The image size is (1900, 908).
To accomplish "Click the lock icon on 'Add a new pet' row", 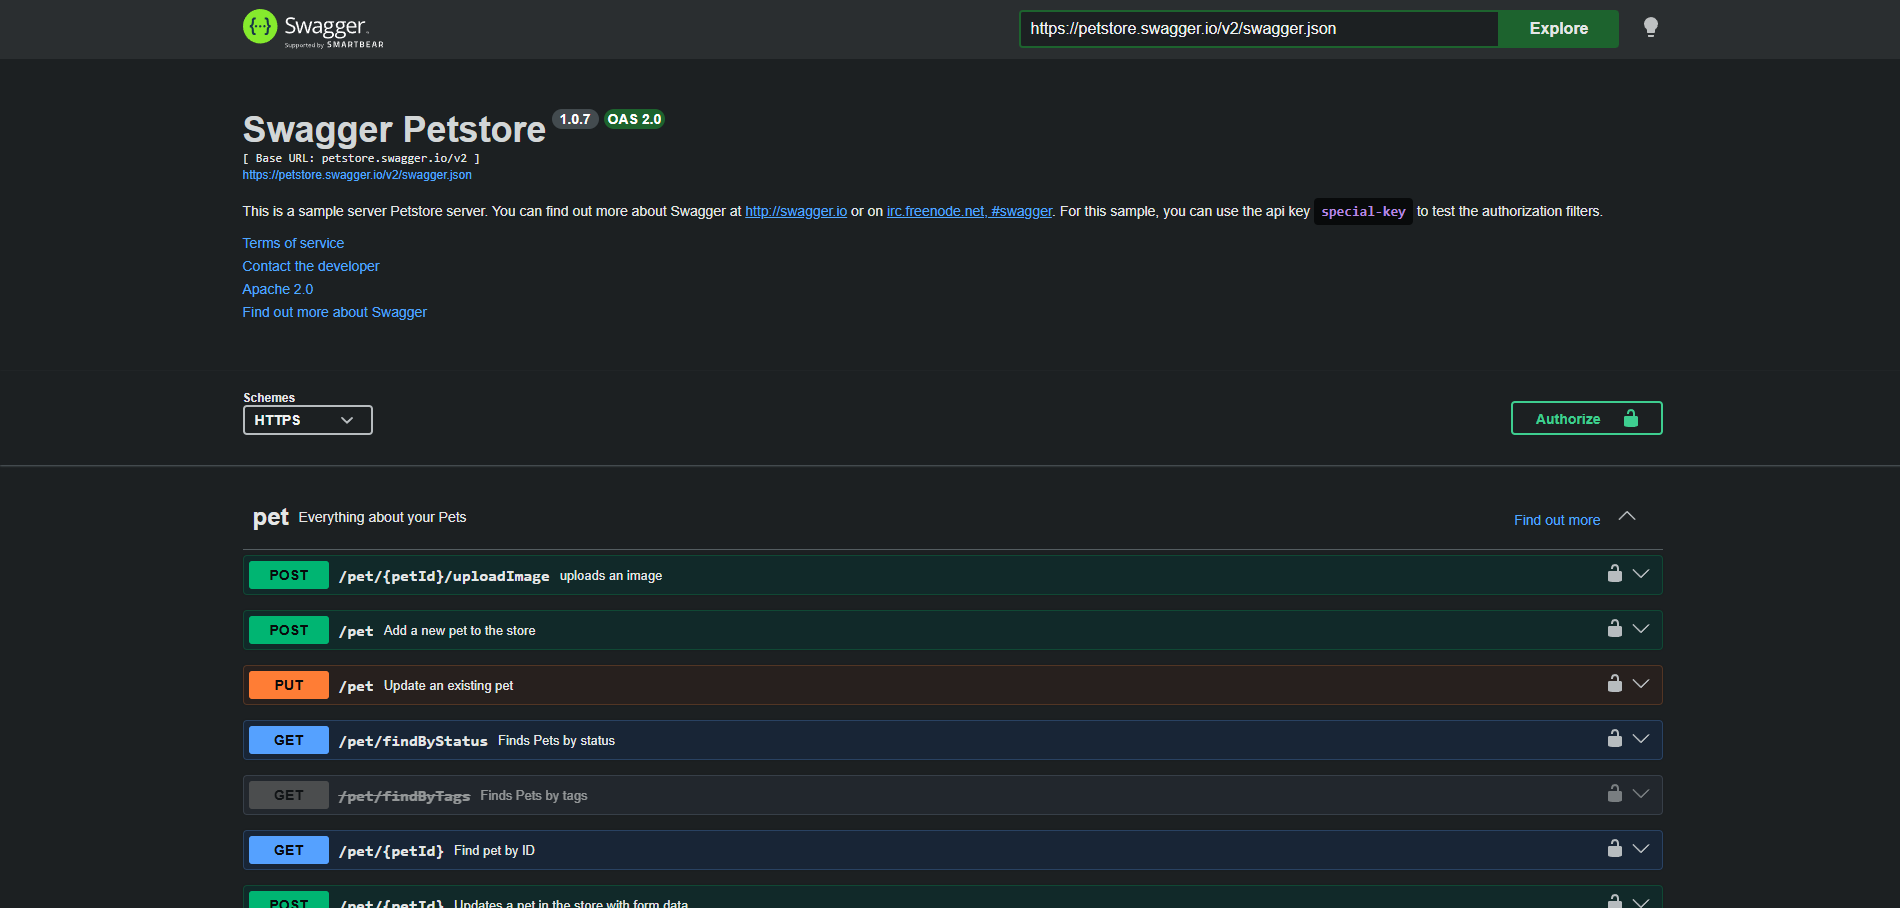I will [1614, 628].
